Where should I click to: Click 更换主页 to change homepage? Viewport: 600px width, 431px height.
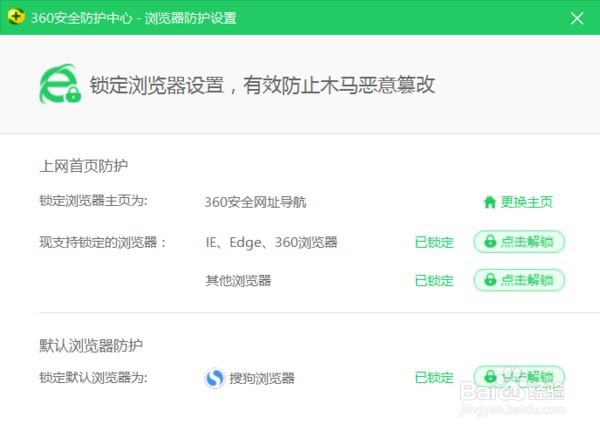click(x=518, y=202)
